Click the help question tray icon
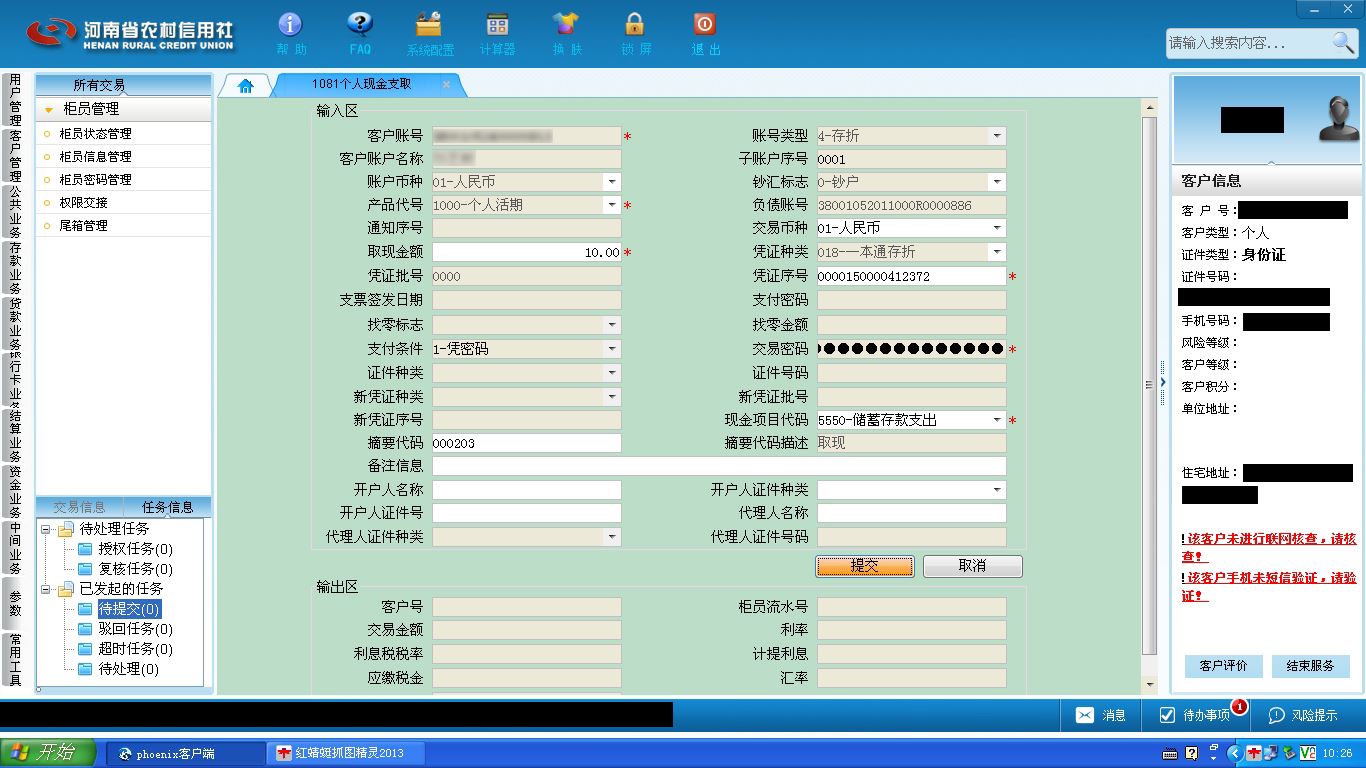The width and height of the screenshot is (1366, 768). (1191, 753)
